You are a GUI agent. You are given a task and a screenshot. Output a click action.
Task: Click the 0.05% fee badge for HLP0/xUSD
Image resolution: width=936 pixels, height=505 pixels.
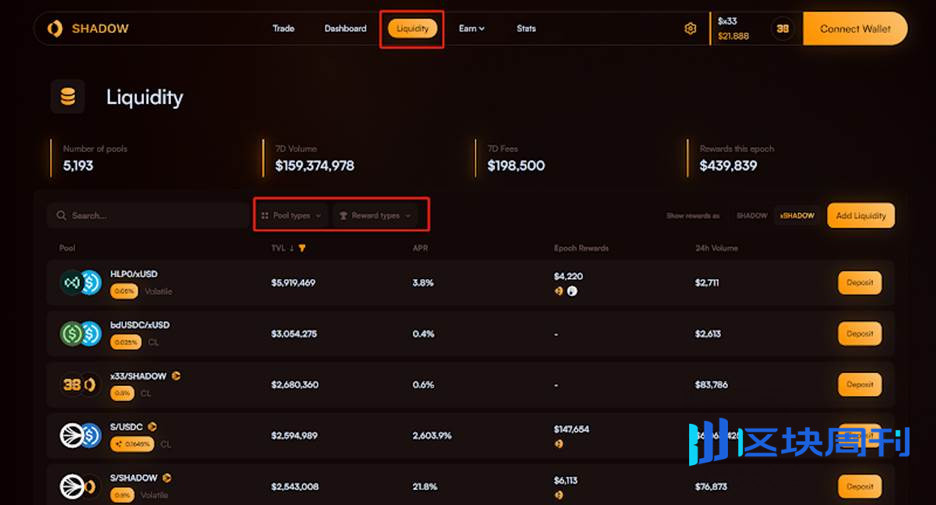point(124,291)
